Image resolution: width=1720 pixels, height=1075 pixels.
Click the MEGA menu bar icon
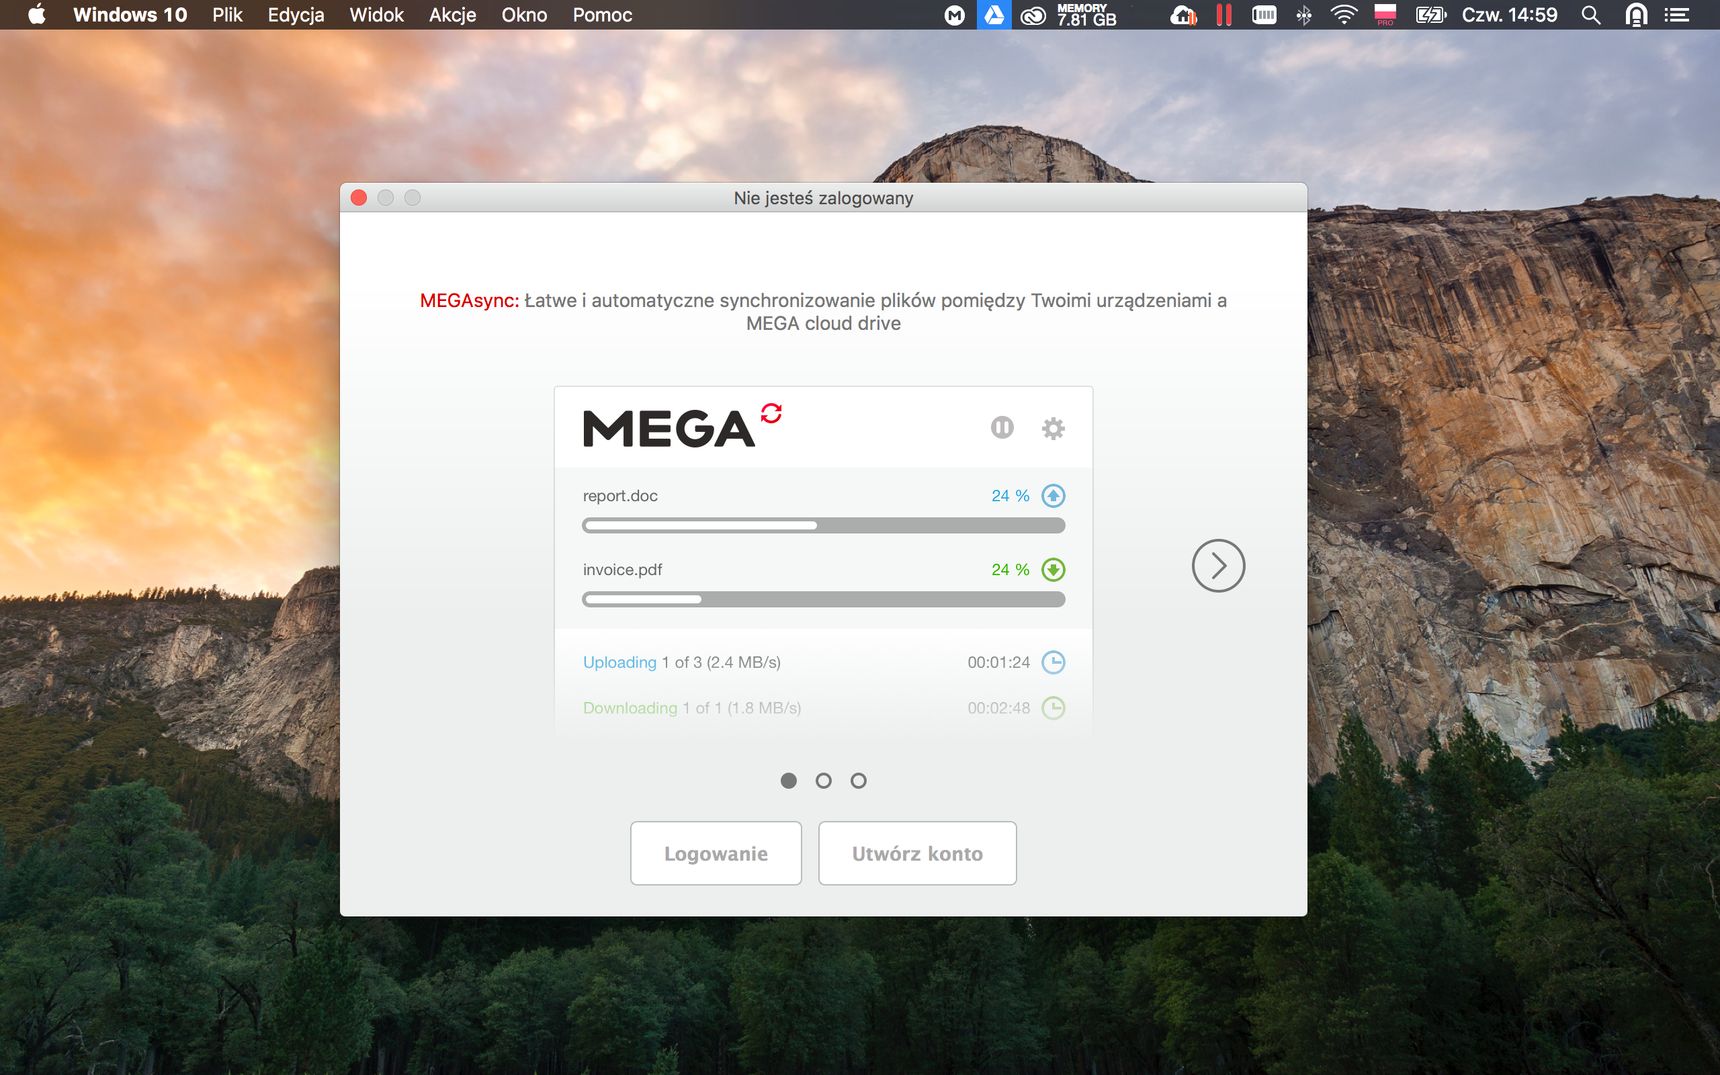tap(955, 15)
